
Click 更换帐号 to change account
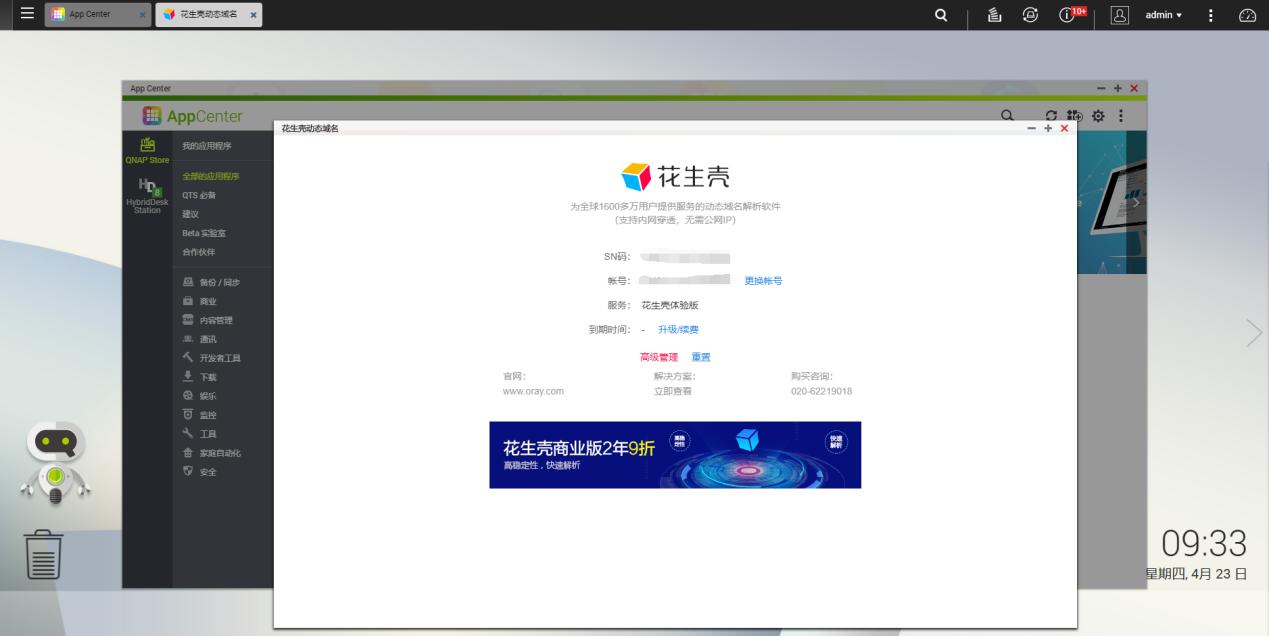(764, 280)
